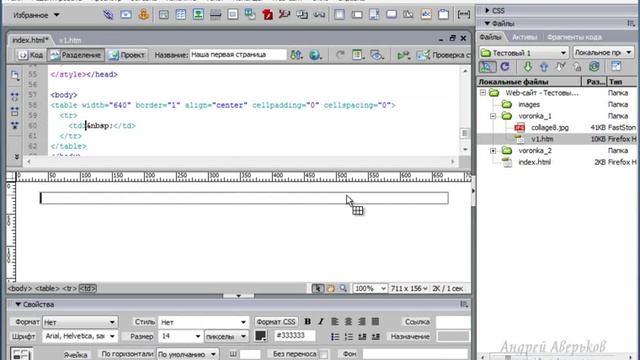The height and width of the screenshot is (360, 640).
Task: Click the File Management icon beside title field
Action: click(x=296, y=55)
